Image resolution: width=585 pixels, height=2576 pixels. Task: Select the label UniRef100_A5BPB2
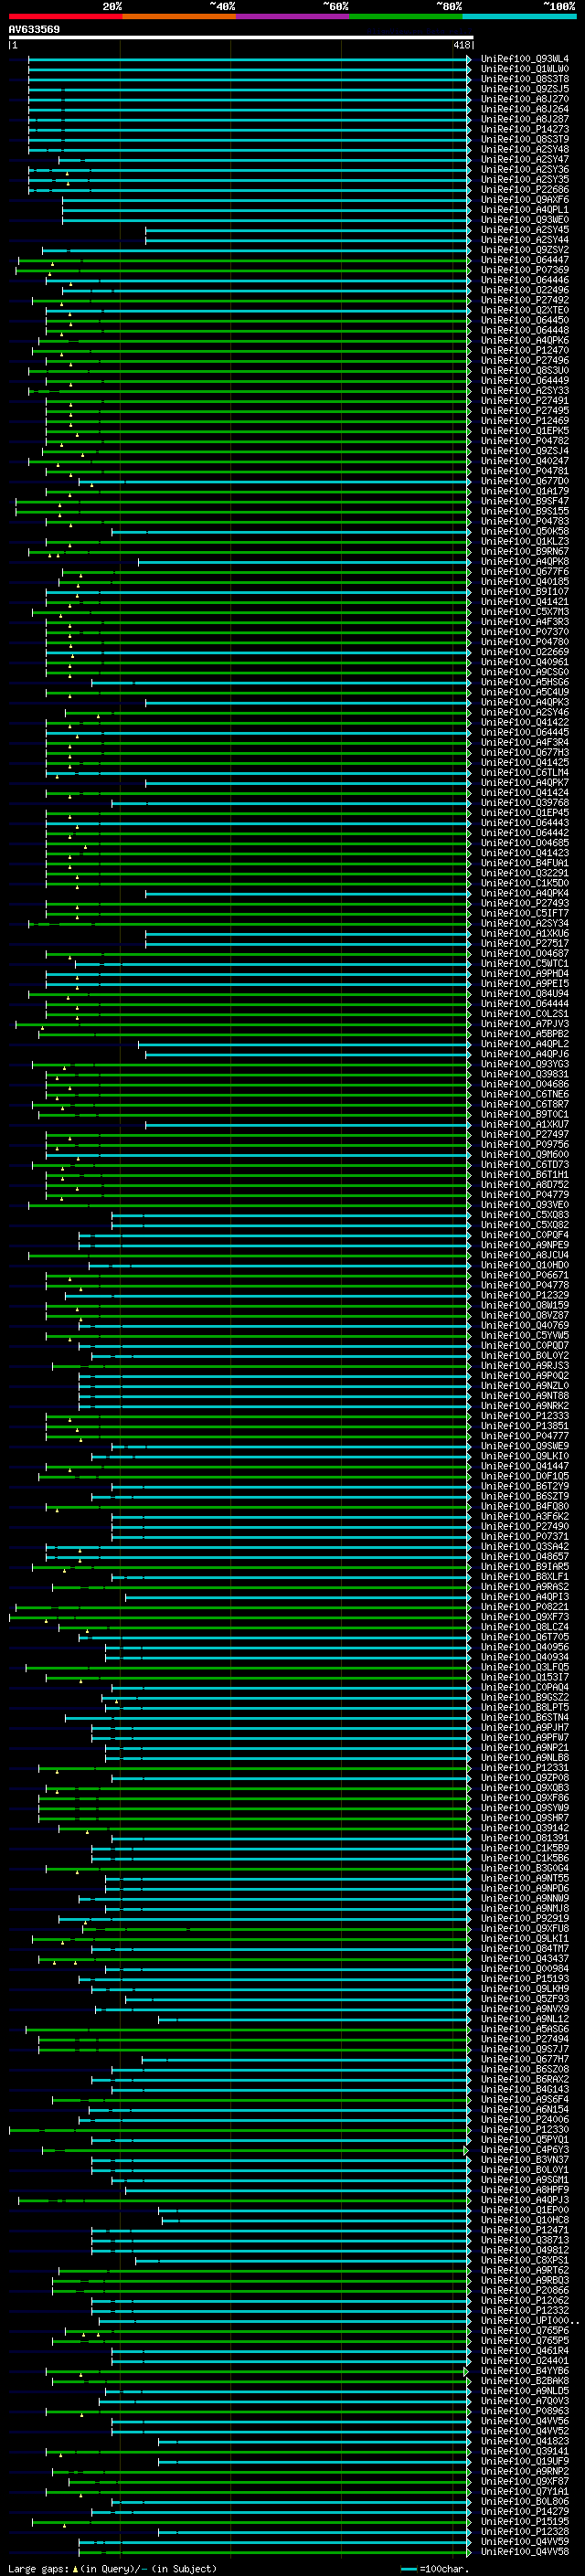(x=525, y=1034)
